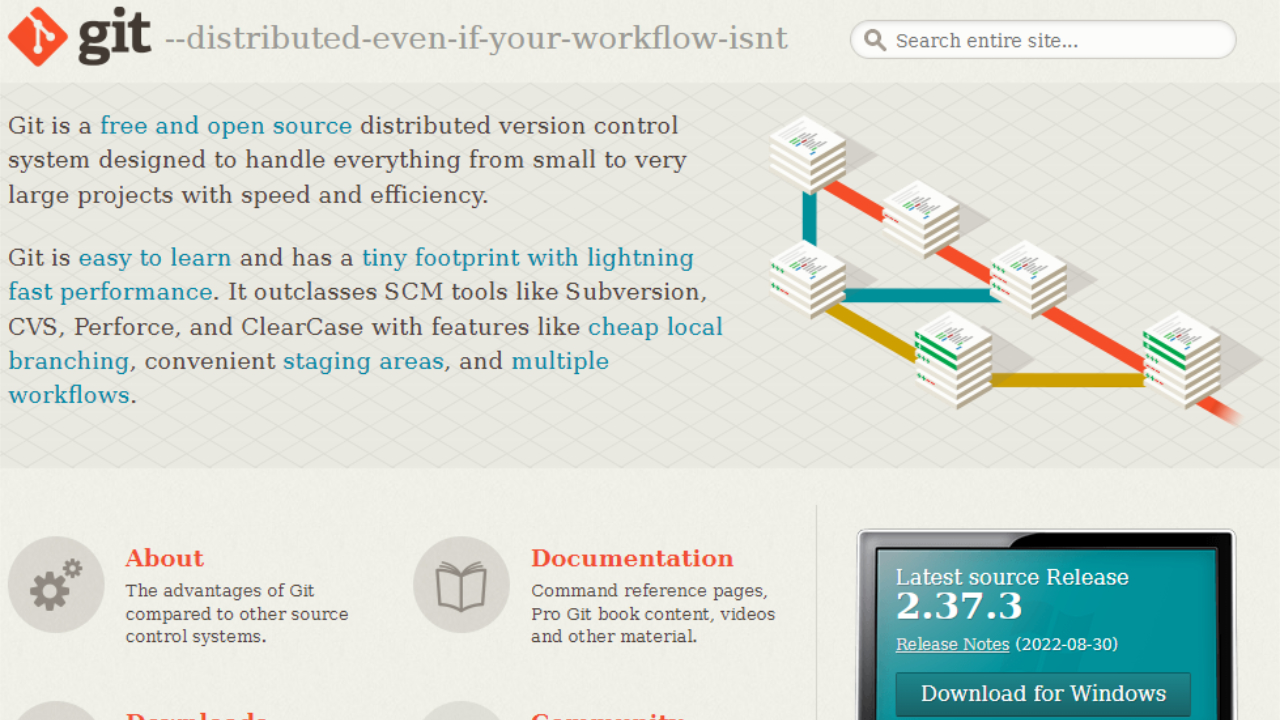Go to the staging areas link
This screenshot has height=720, width=1280.
(x=363, y=361)
